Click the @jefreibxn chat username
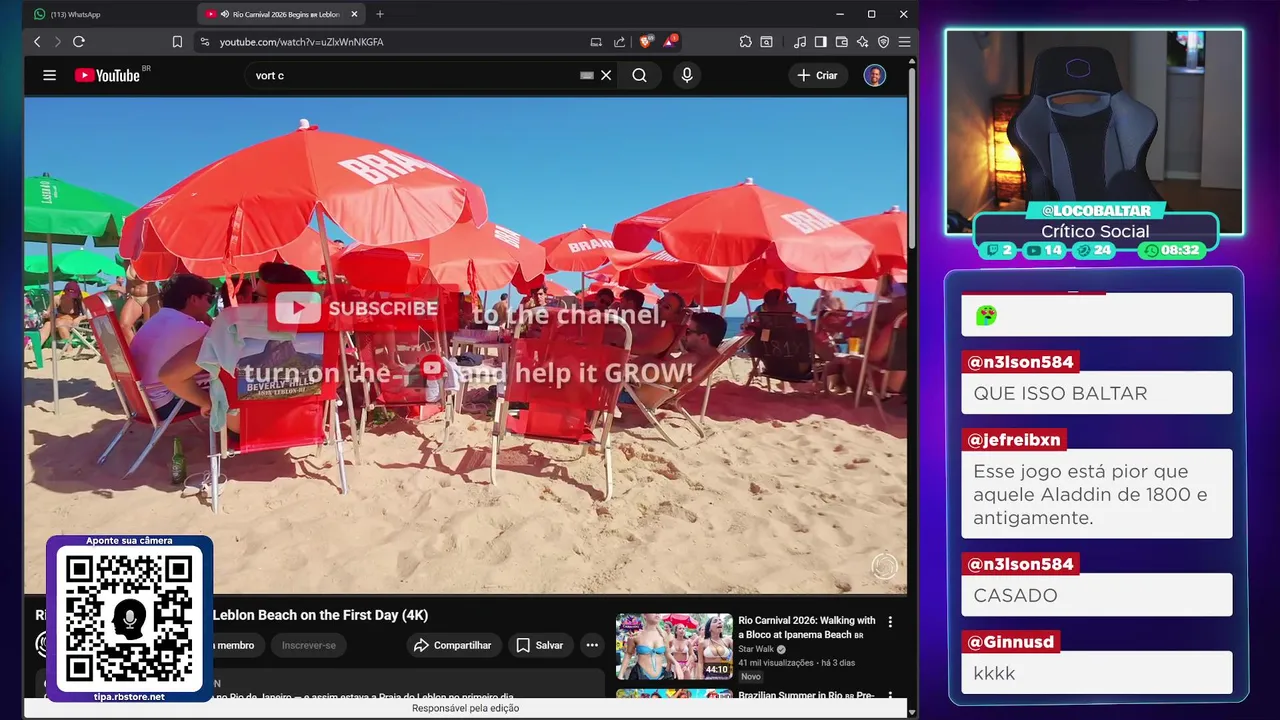1280x720 pixels. [x=1014, y=440]
